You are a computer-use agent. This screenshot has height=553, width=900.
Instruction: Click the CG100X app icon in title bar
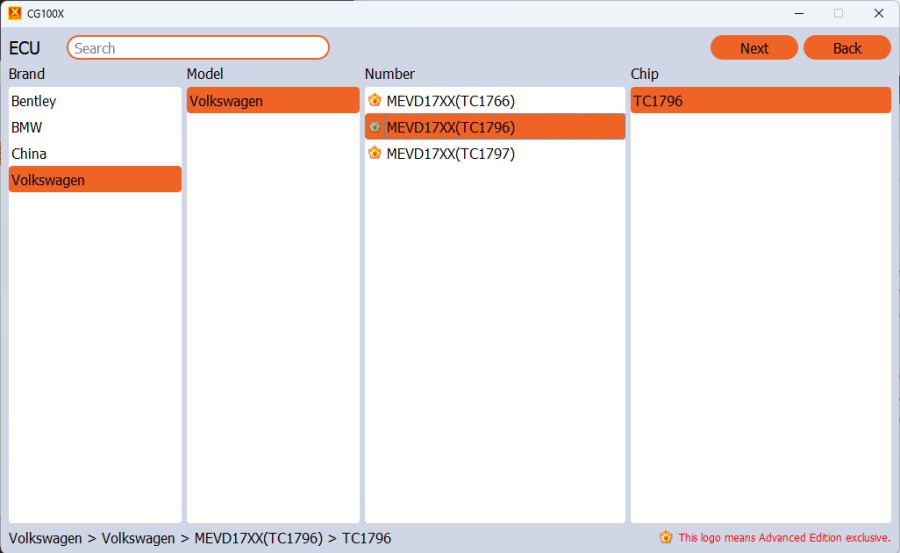point(14,13)
